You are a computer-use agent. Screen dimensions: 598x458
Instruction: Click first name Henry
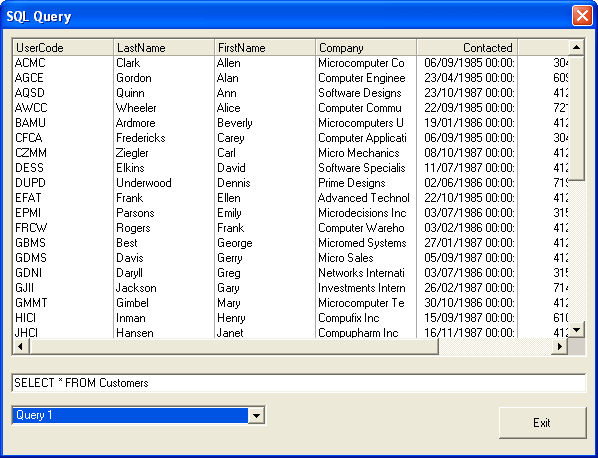231,318
